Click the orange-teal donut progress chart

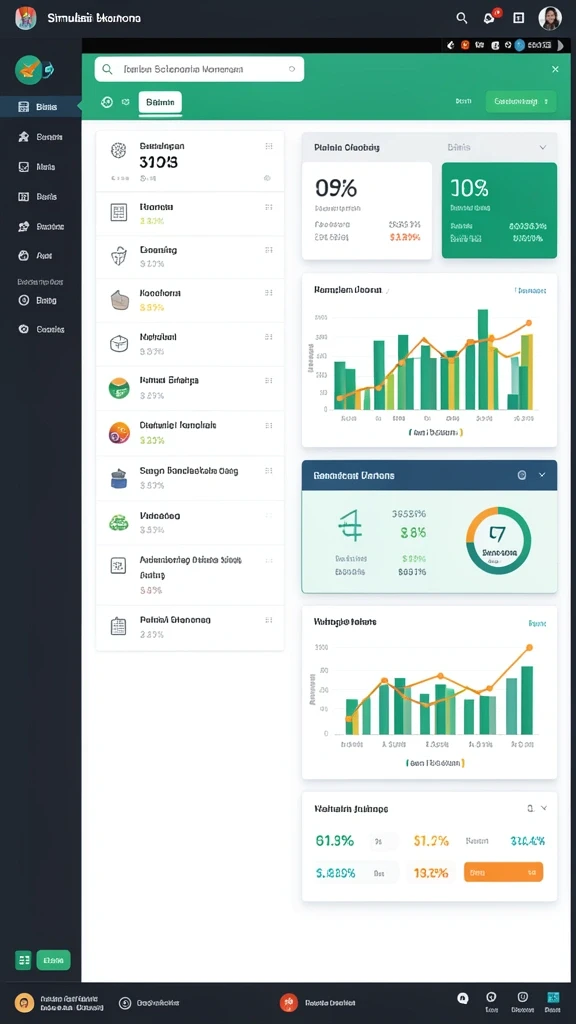click(x=498, y=541)
